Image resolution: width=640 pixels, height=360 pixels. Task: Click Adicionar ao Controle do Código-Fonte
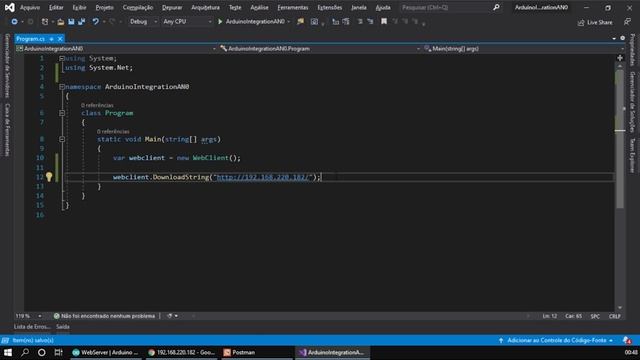coord(556,340)
